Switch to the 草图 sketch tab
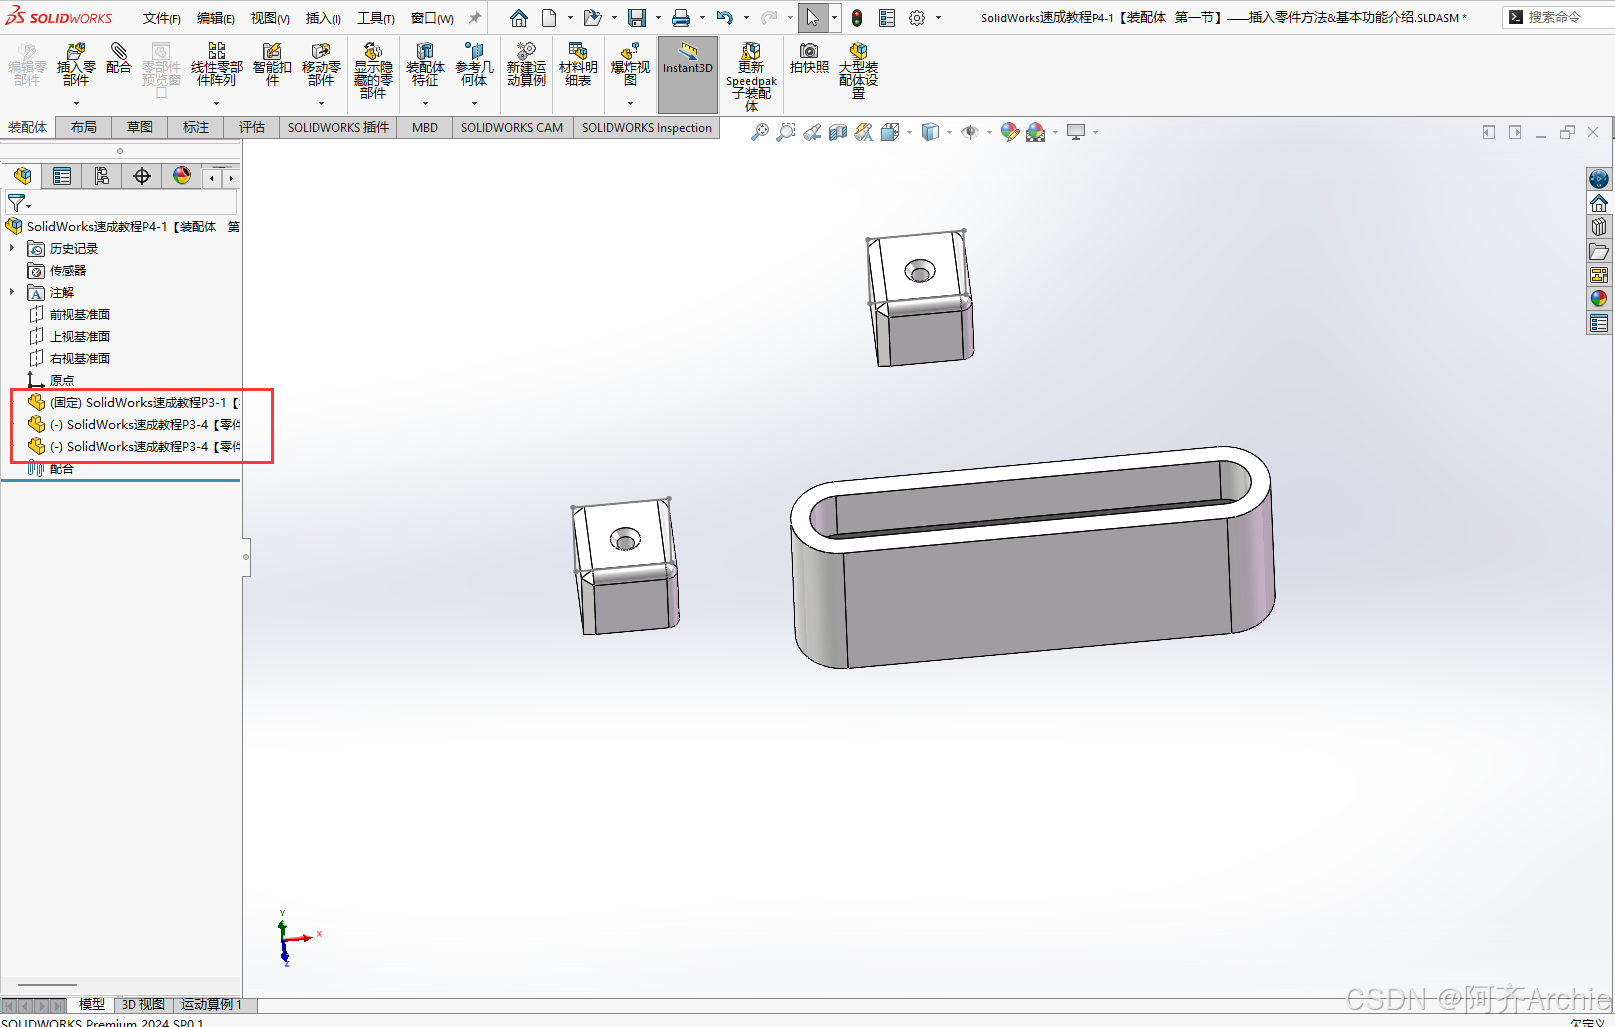The width and height of the screenshot is (1615, 1027). 140,127
